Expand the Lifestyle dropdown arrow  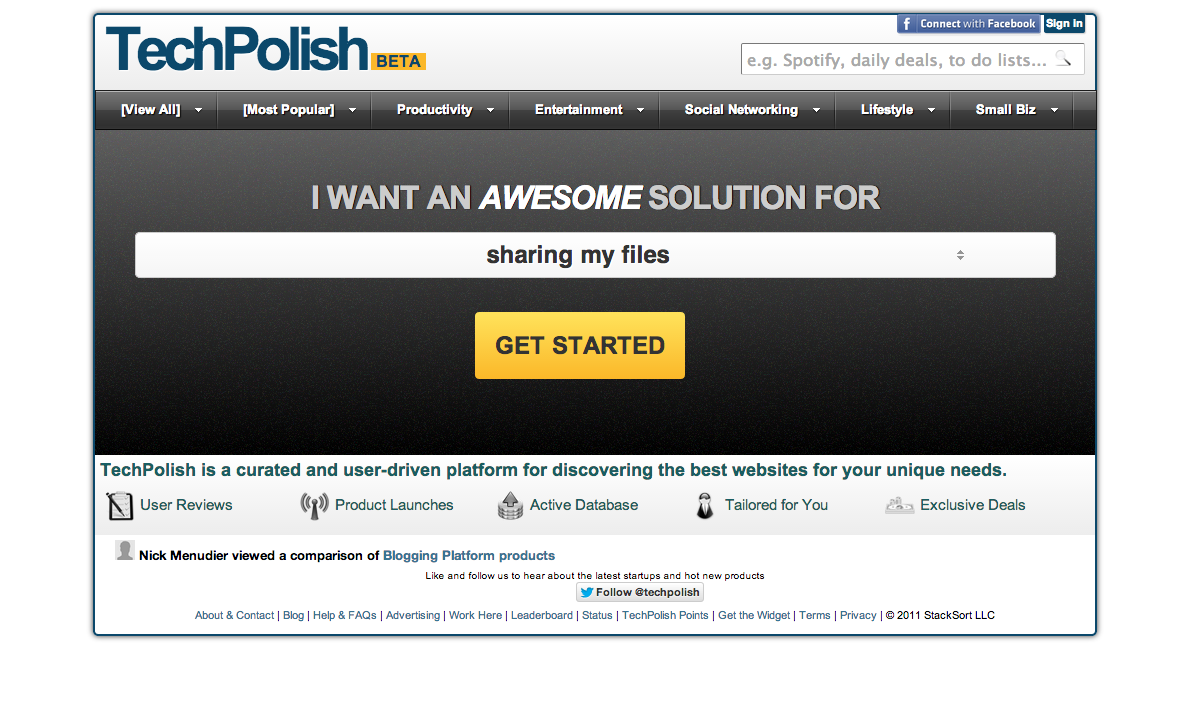[932, 111]
